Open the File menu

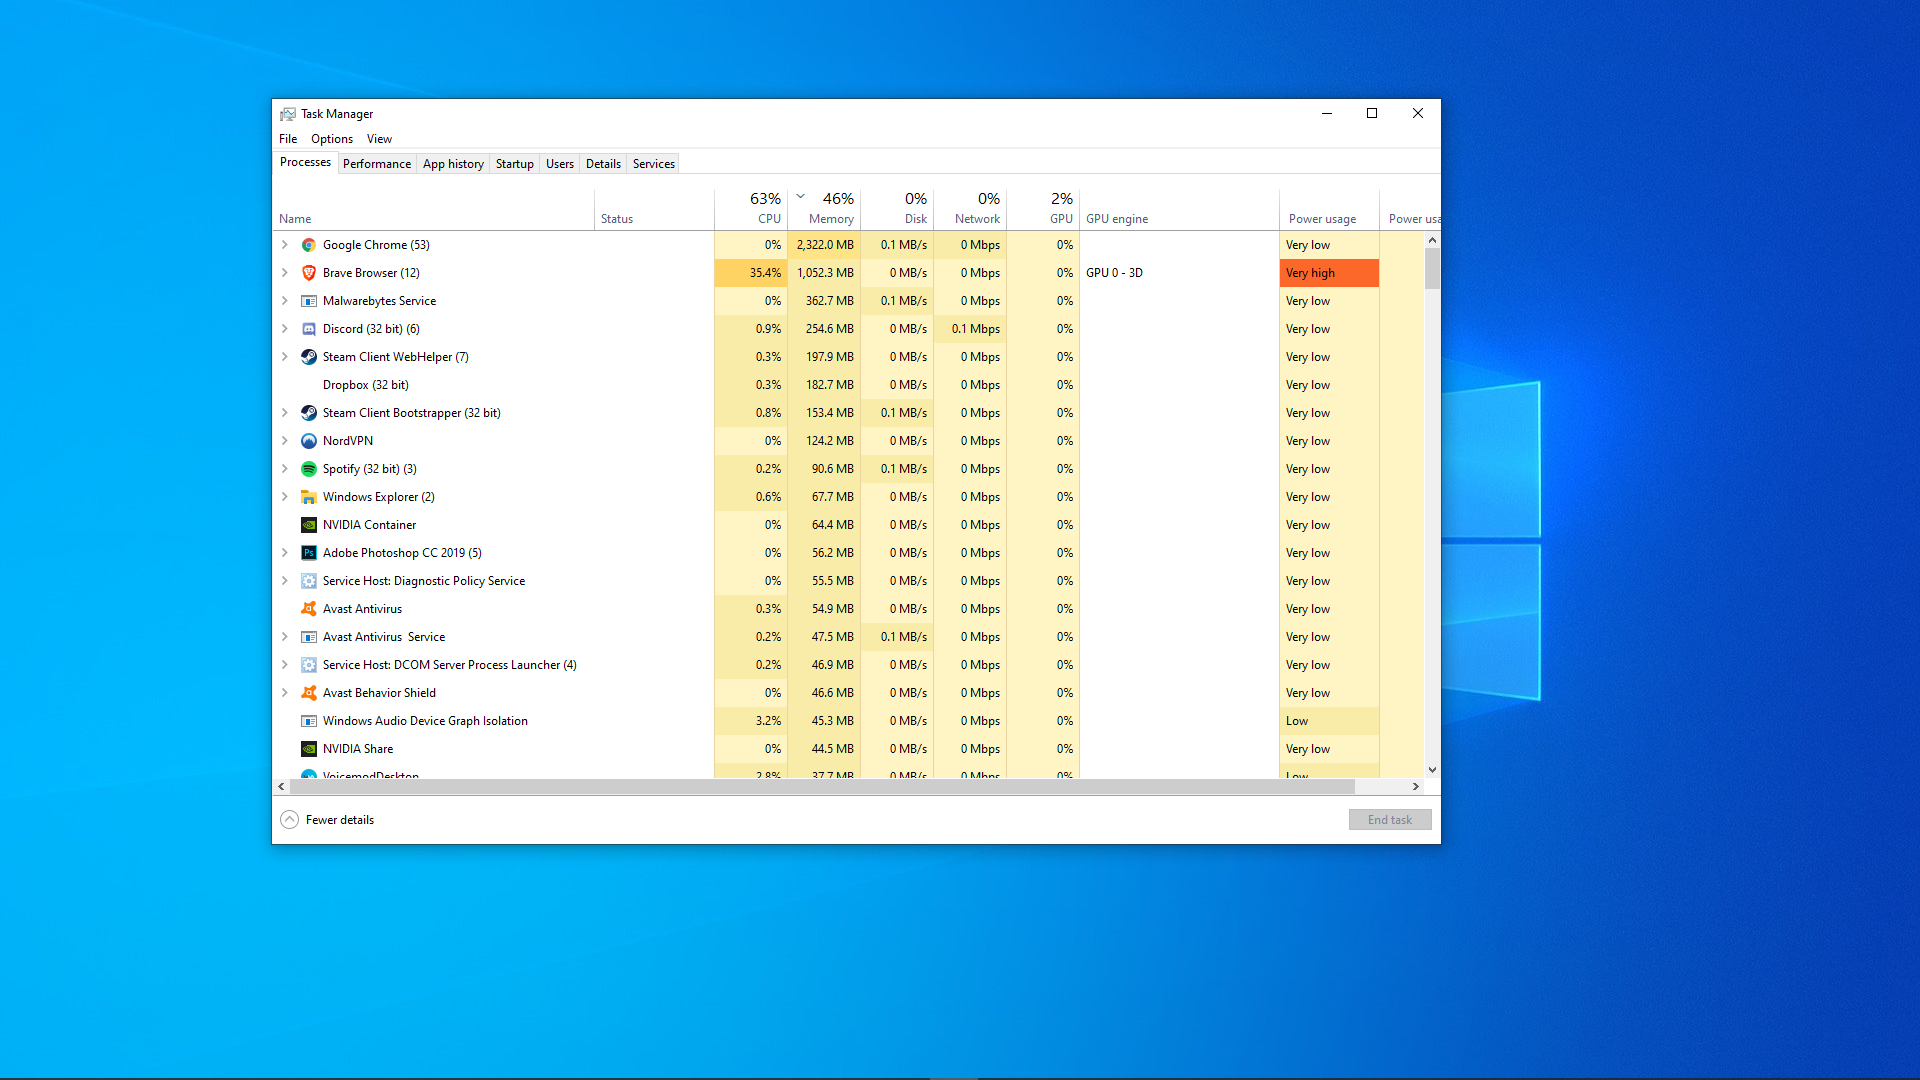(288, 139)
